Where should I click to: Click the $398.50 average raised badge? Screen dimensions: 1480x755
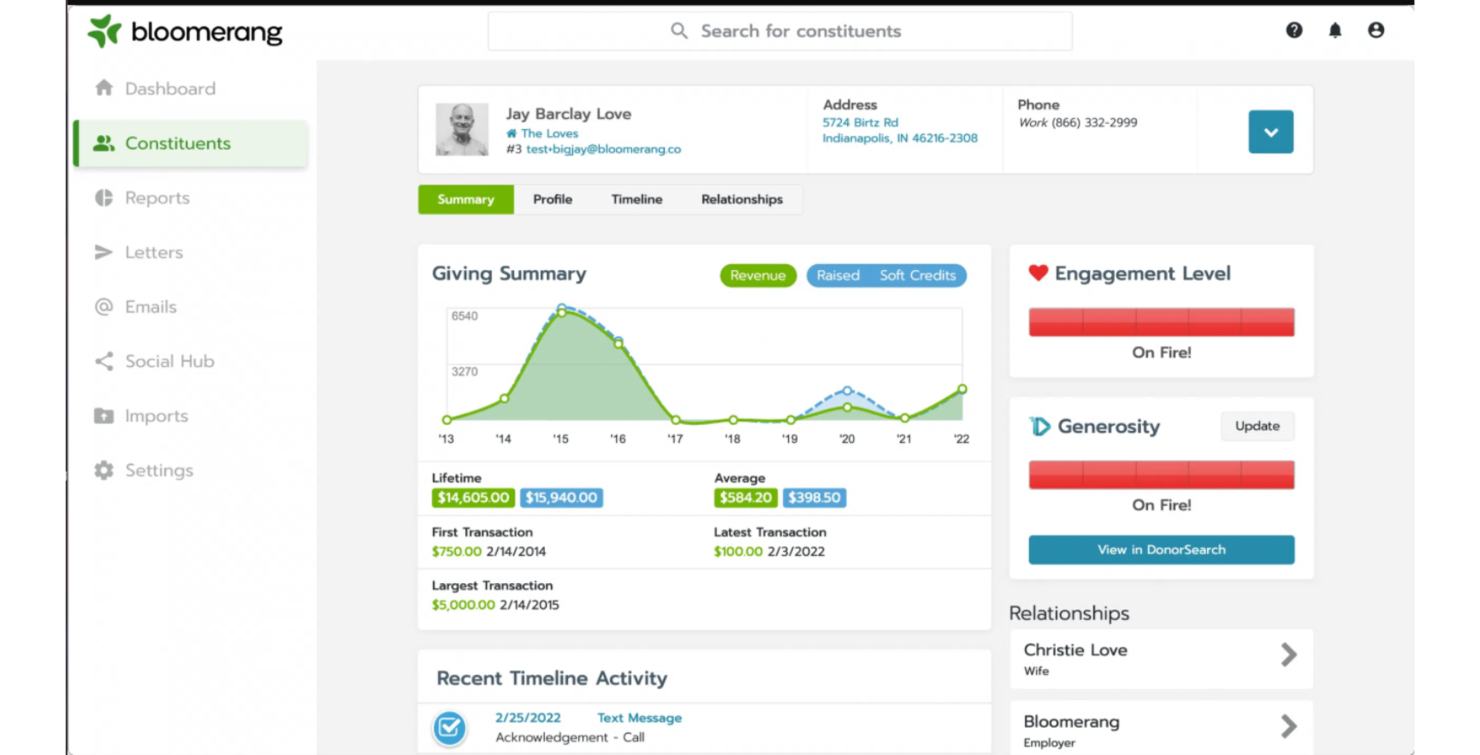(815, 498)
